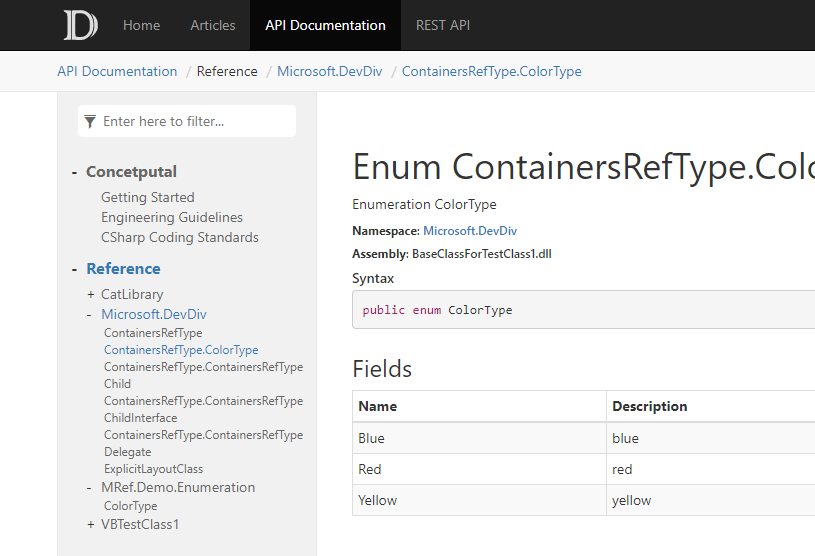Open the Microsoft.DevDiv namespace link
This screenshot has height=556, width=815.
pyautogui.click(x=470, y=231)
